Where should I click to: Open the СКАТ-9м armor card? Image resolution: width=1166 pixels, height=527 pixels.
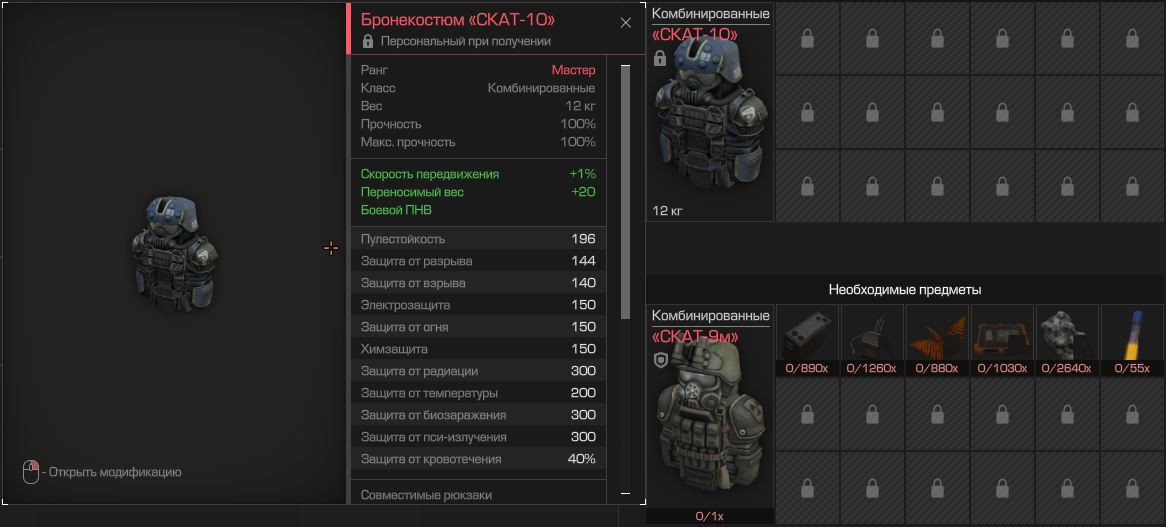(x=710, y=413)
